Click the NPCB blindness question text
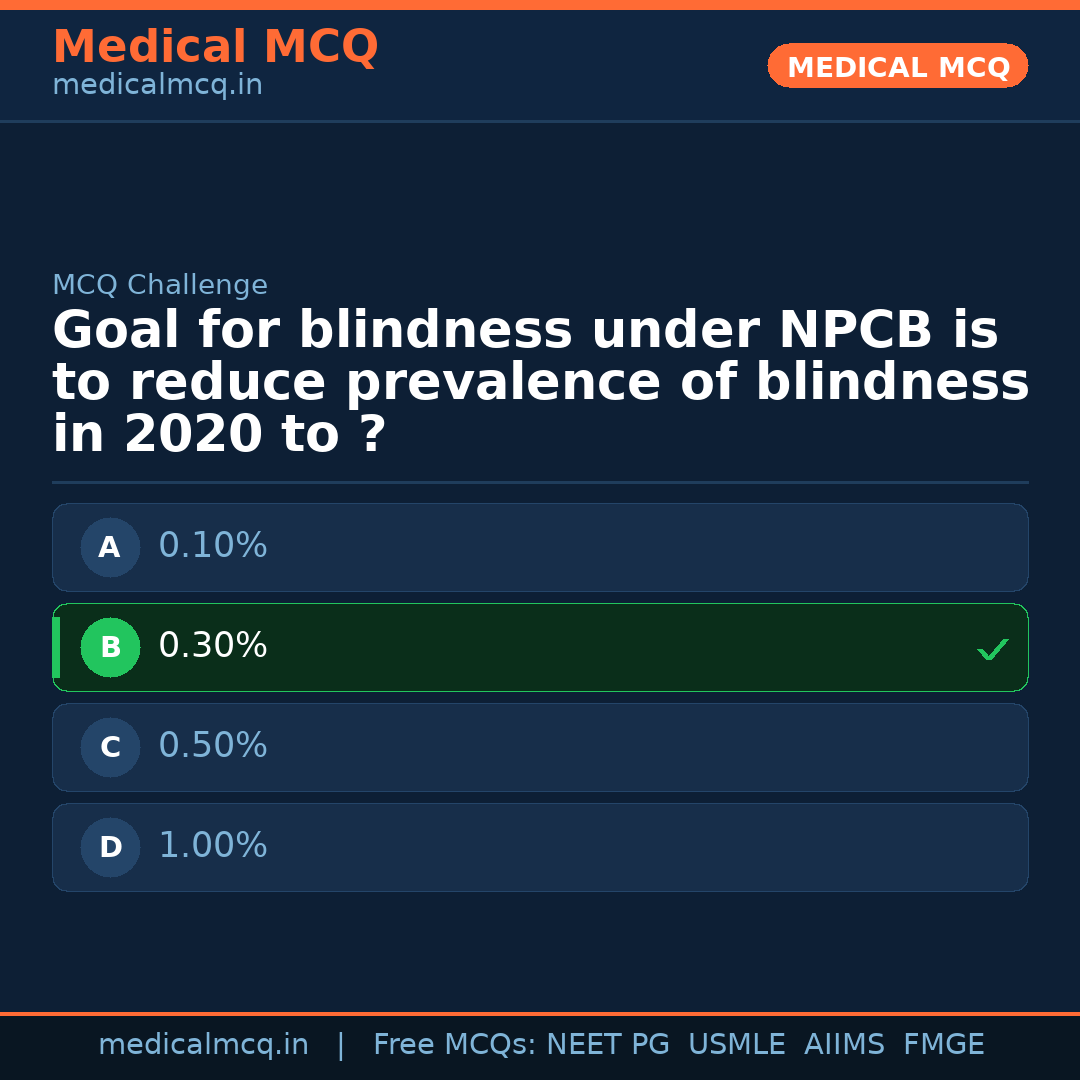Viewport: 1080px width, 1080px height. tap(540, 382)
